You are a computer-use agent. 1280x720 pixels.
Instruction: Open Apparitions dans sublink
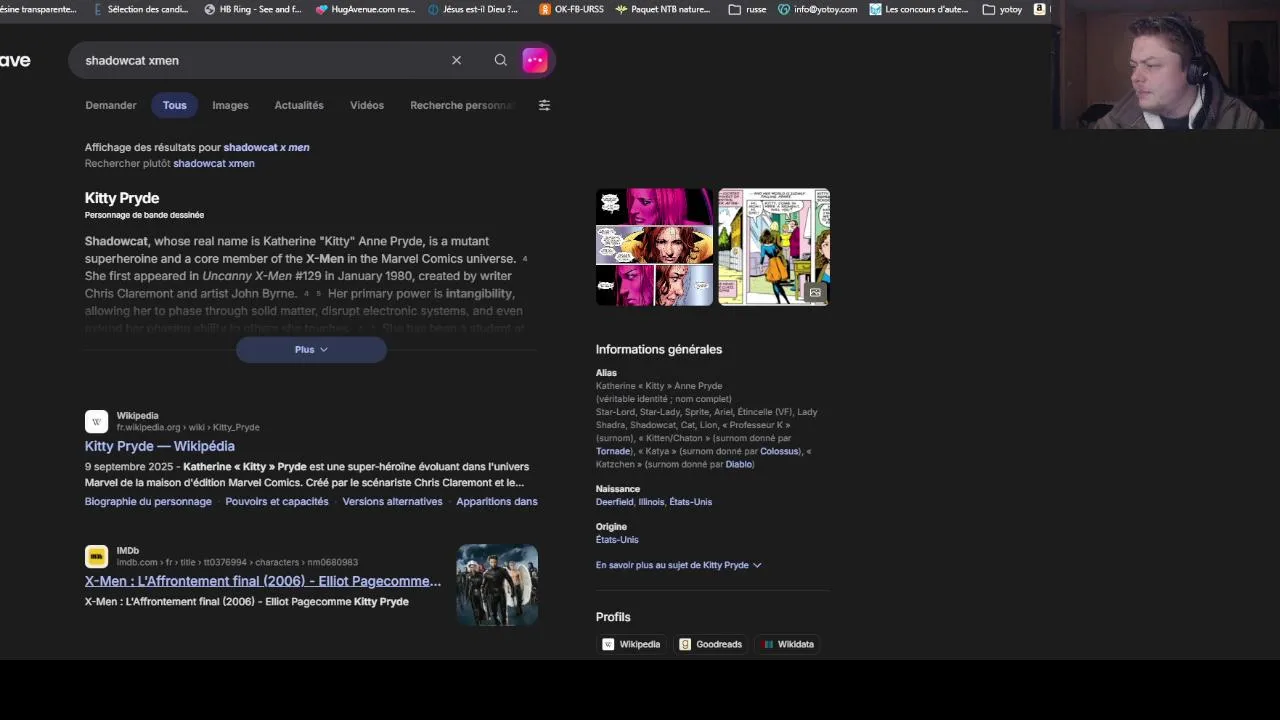pyautogui.click(x=497, y=501)
